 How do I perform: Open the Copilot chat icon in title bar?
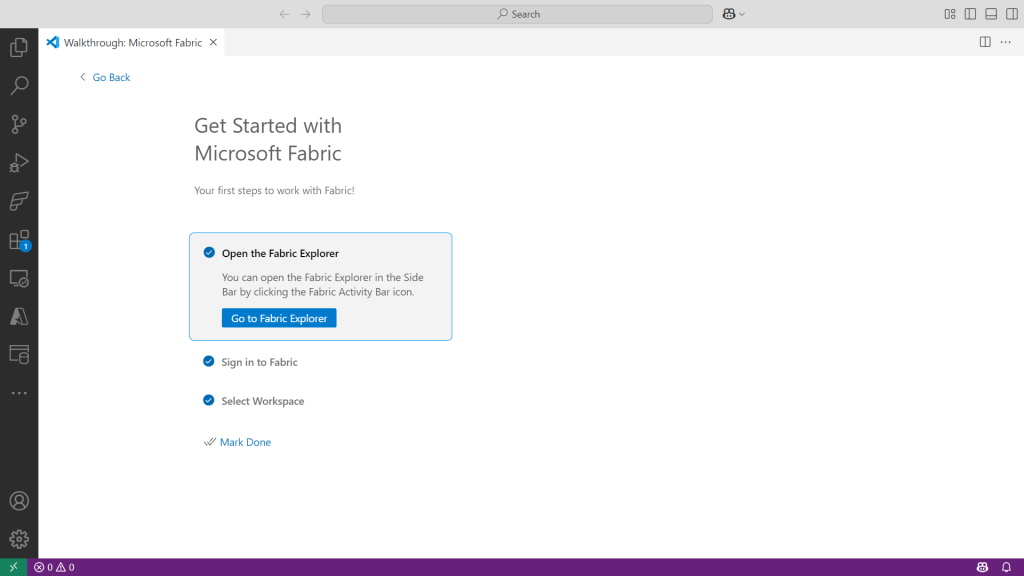coord(729,14)
